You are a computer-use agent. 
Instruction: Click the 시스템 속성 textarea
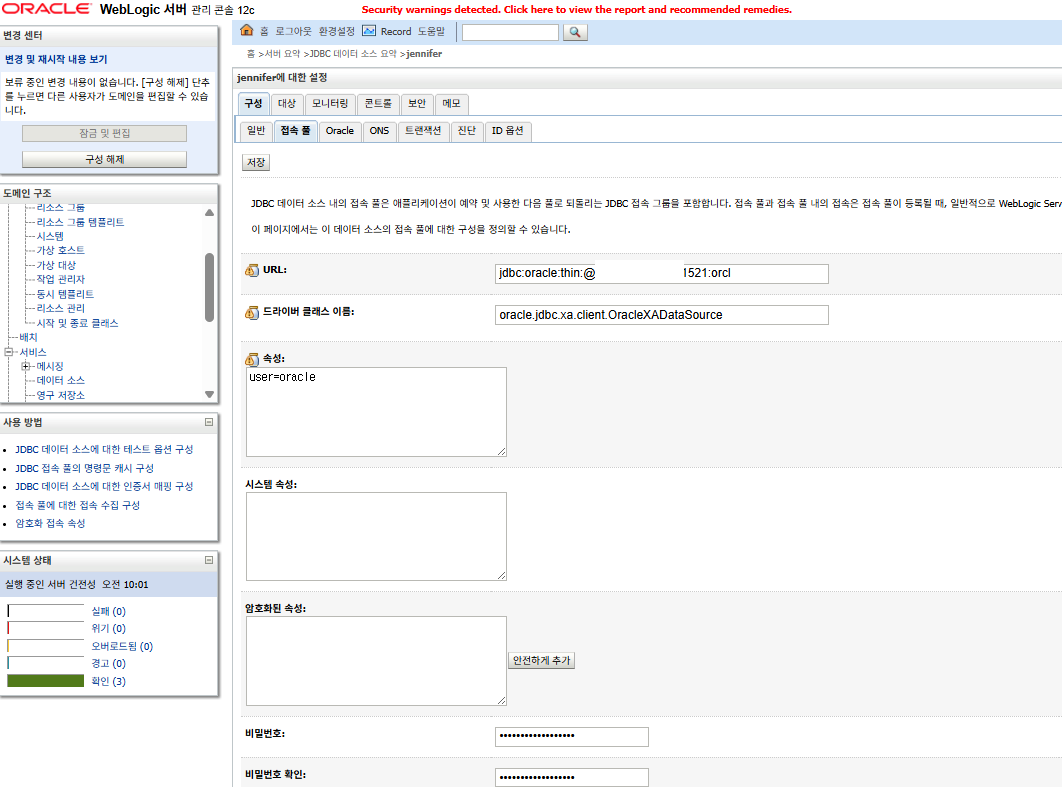point(376,536)
